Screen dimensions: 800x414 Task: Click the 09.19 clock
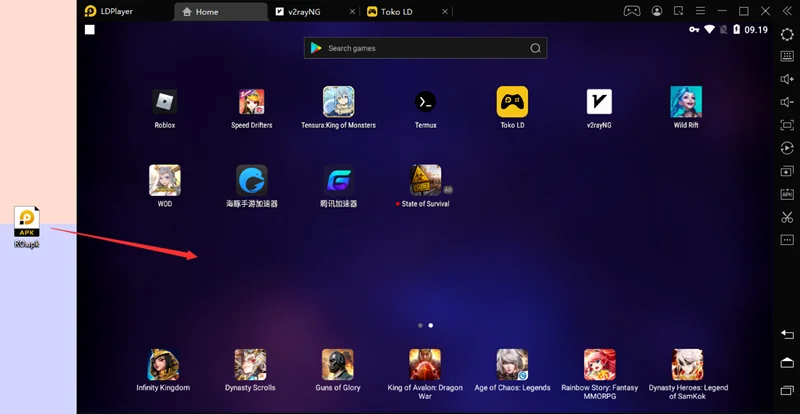pyautogui.click(x=756, y=30)
